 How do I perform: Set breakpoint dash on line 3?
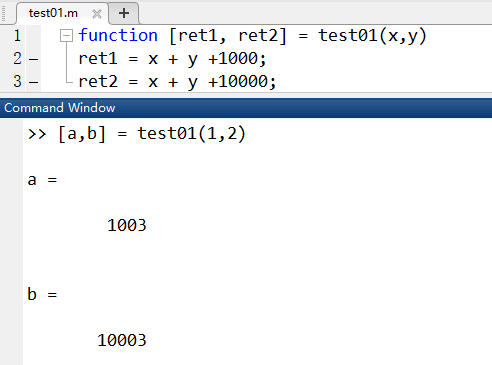33,82
